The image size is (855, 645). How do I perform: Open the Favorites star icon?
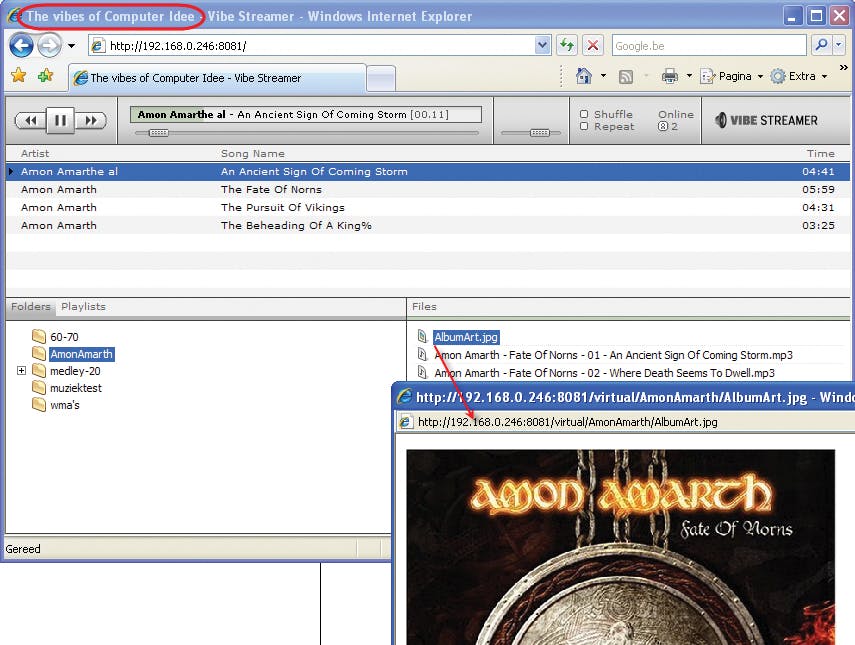(x=19, y=76)
